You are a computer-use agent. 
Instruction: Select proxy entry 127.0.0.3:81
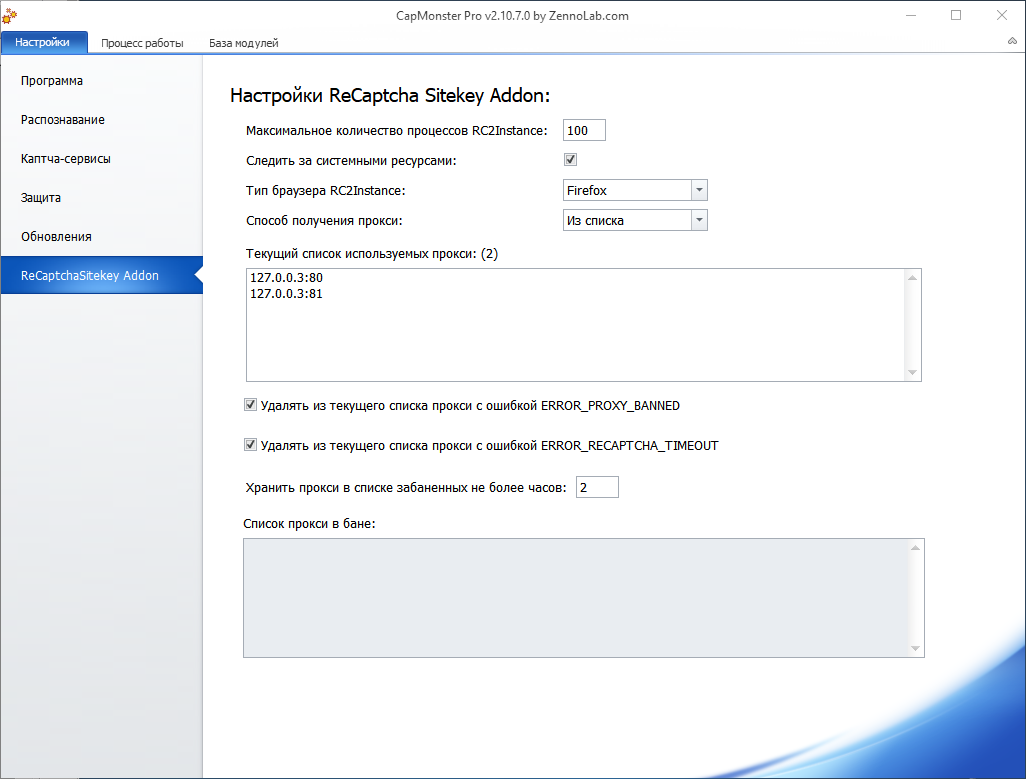coord(287,294)
